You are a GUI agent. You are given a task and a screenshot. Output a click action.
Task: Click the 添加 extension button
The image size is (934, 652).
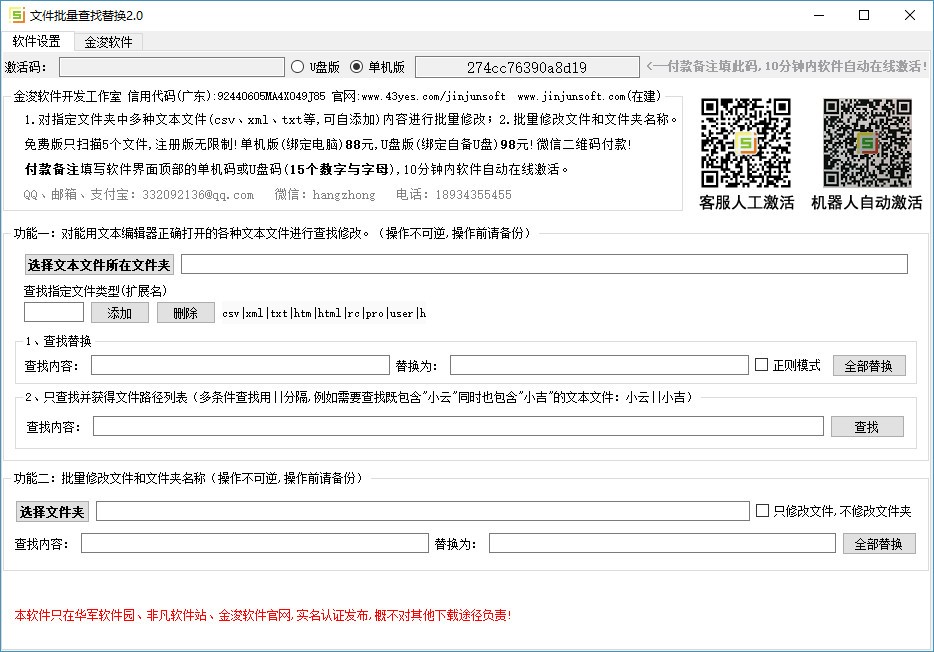[120, 313]
